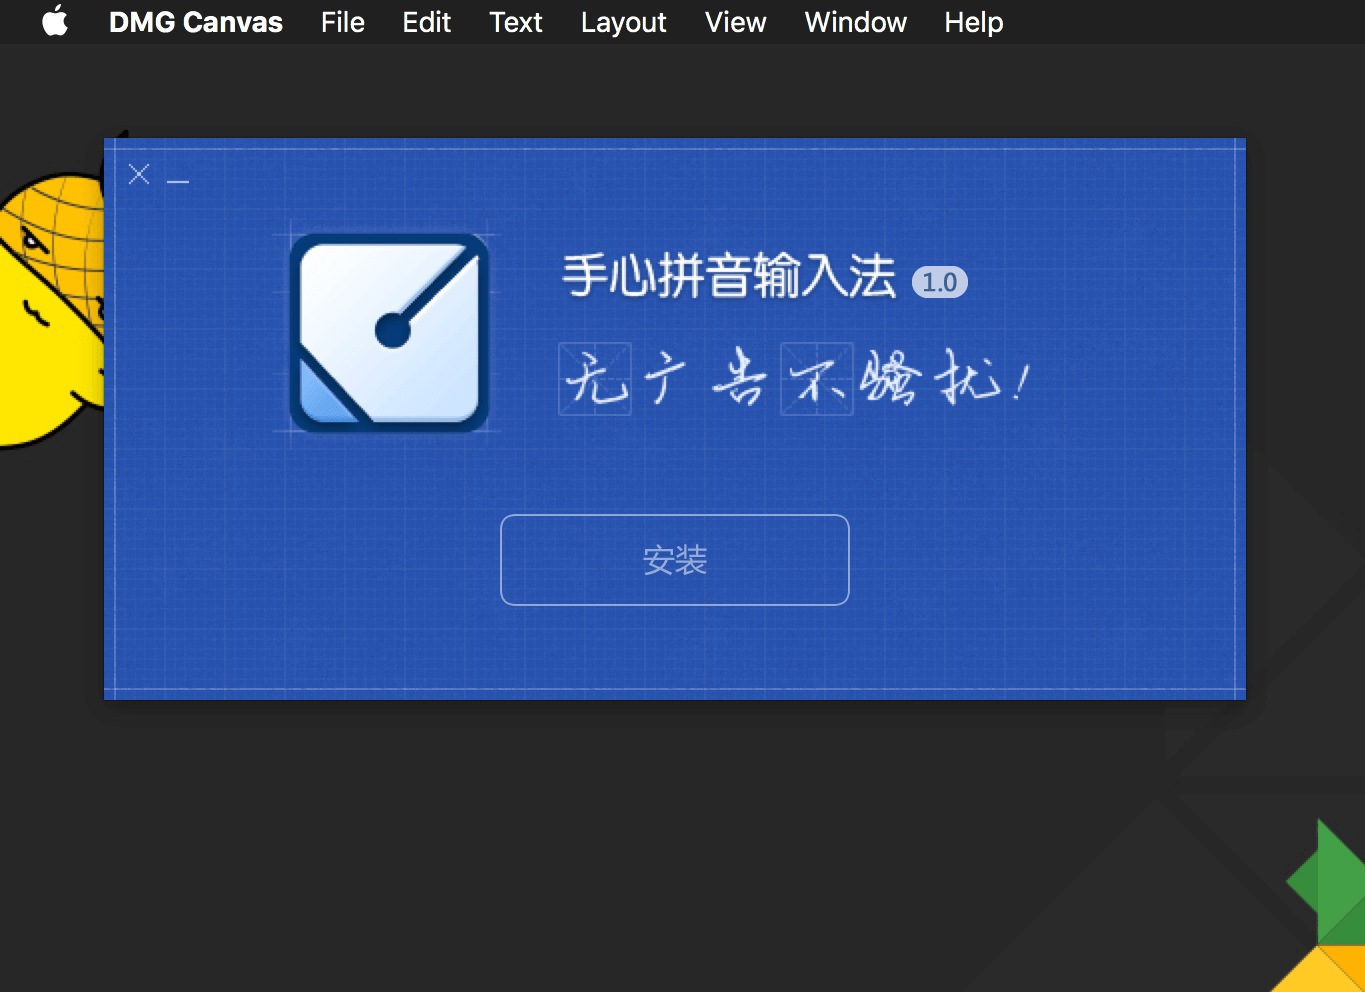This screenshot has width=1365, height=992.
Task: Open the File menu
Action: [x=343, y=22]
